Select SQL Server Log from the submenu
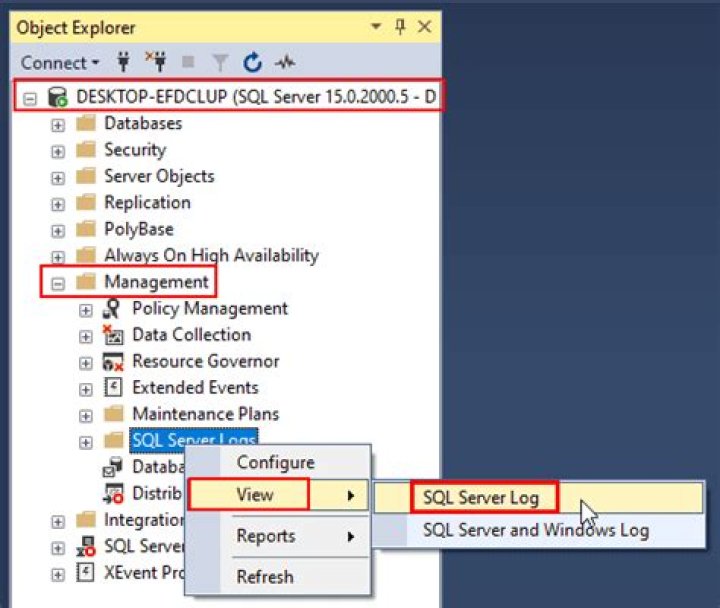Image resolution: width=720 pixels, height=608 pixels. click(x=538, y=497)
